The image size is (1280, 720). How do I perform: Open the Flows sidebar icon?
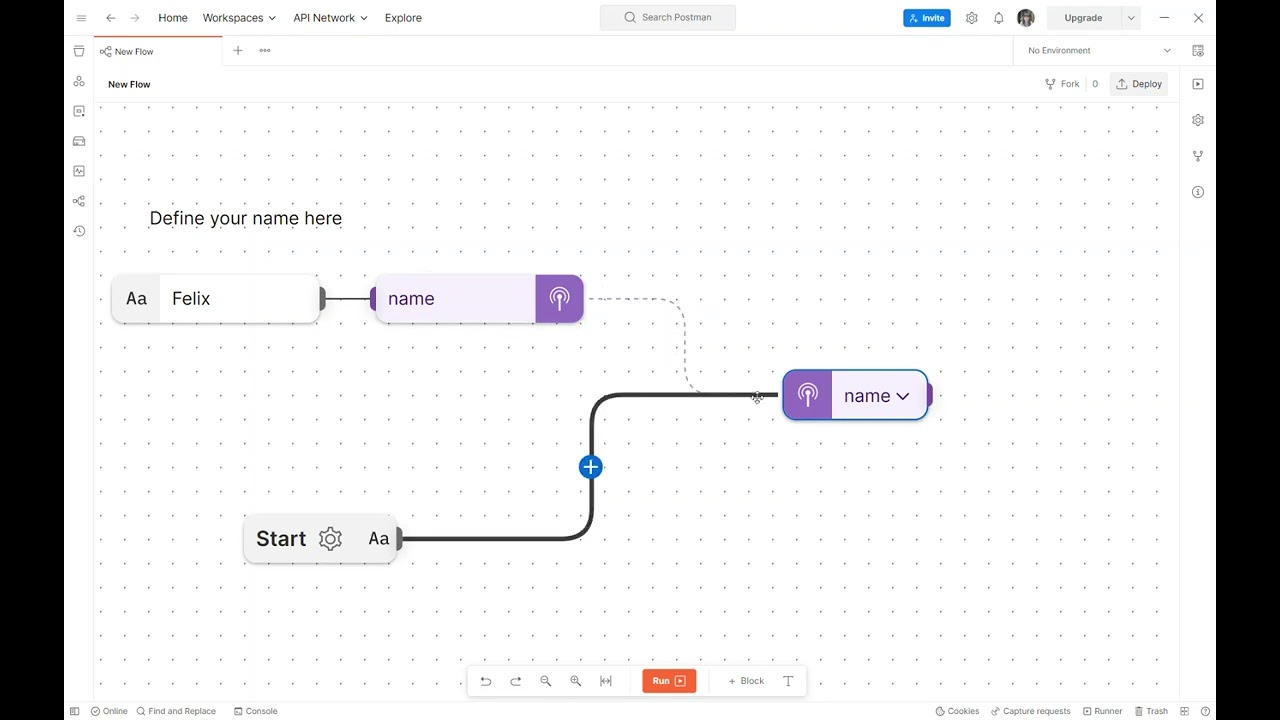tap(79, 201)
